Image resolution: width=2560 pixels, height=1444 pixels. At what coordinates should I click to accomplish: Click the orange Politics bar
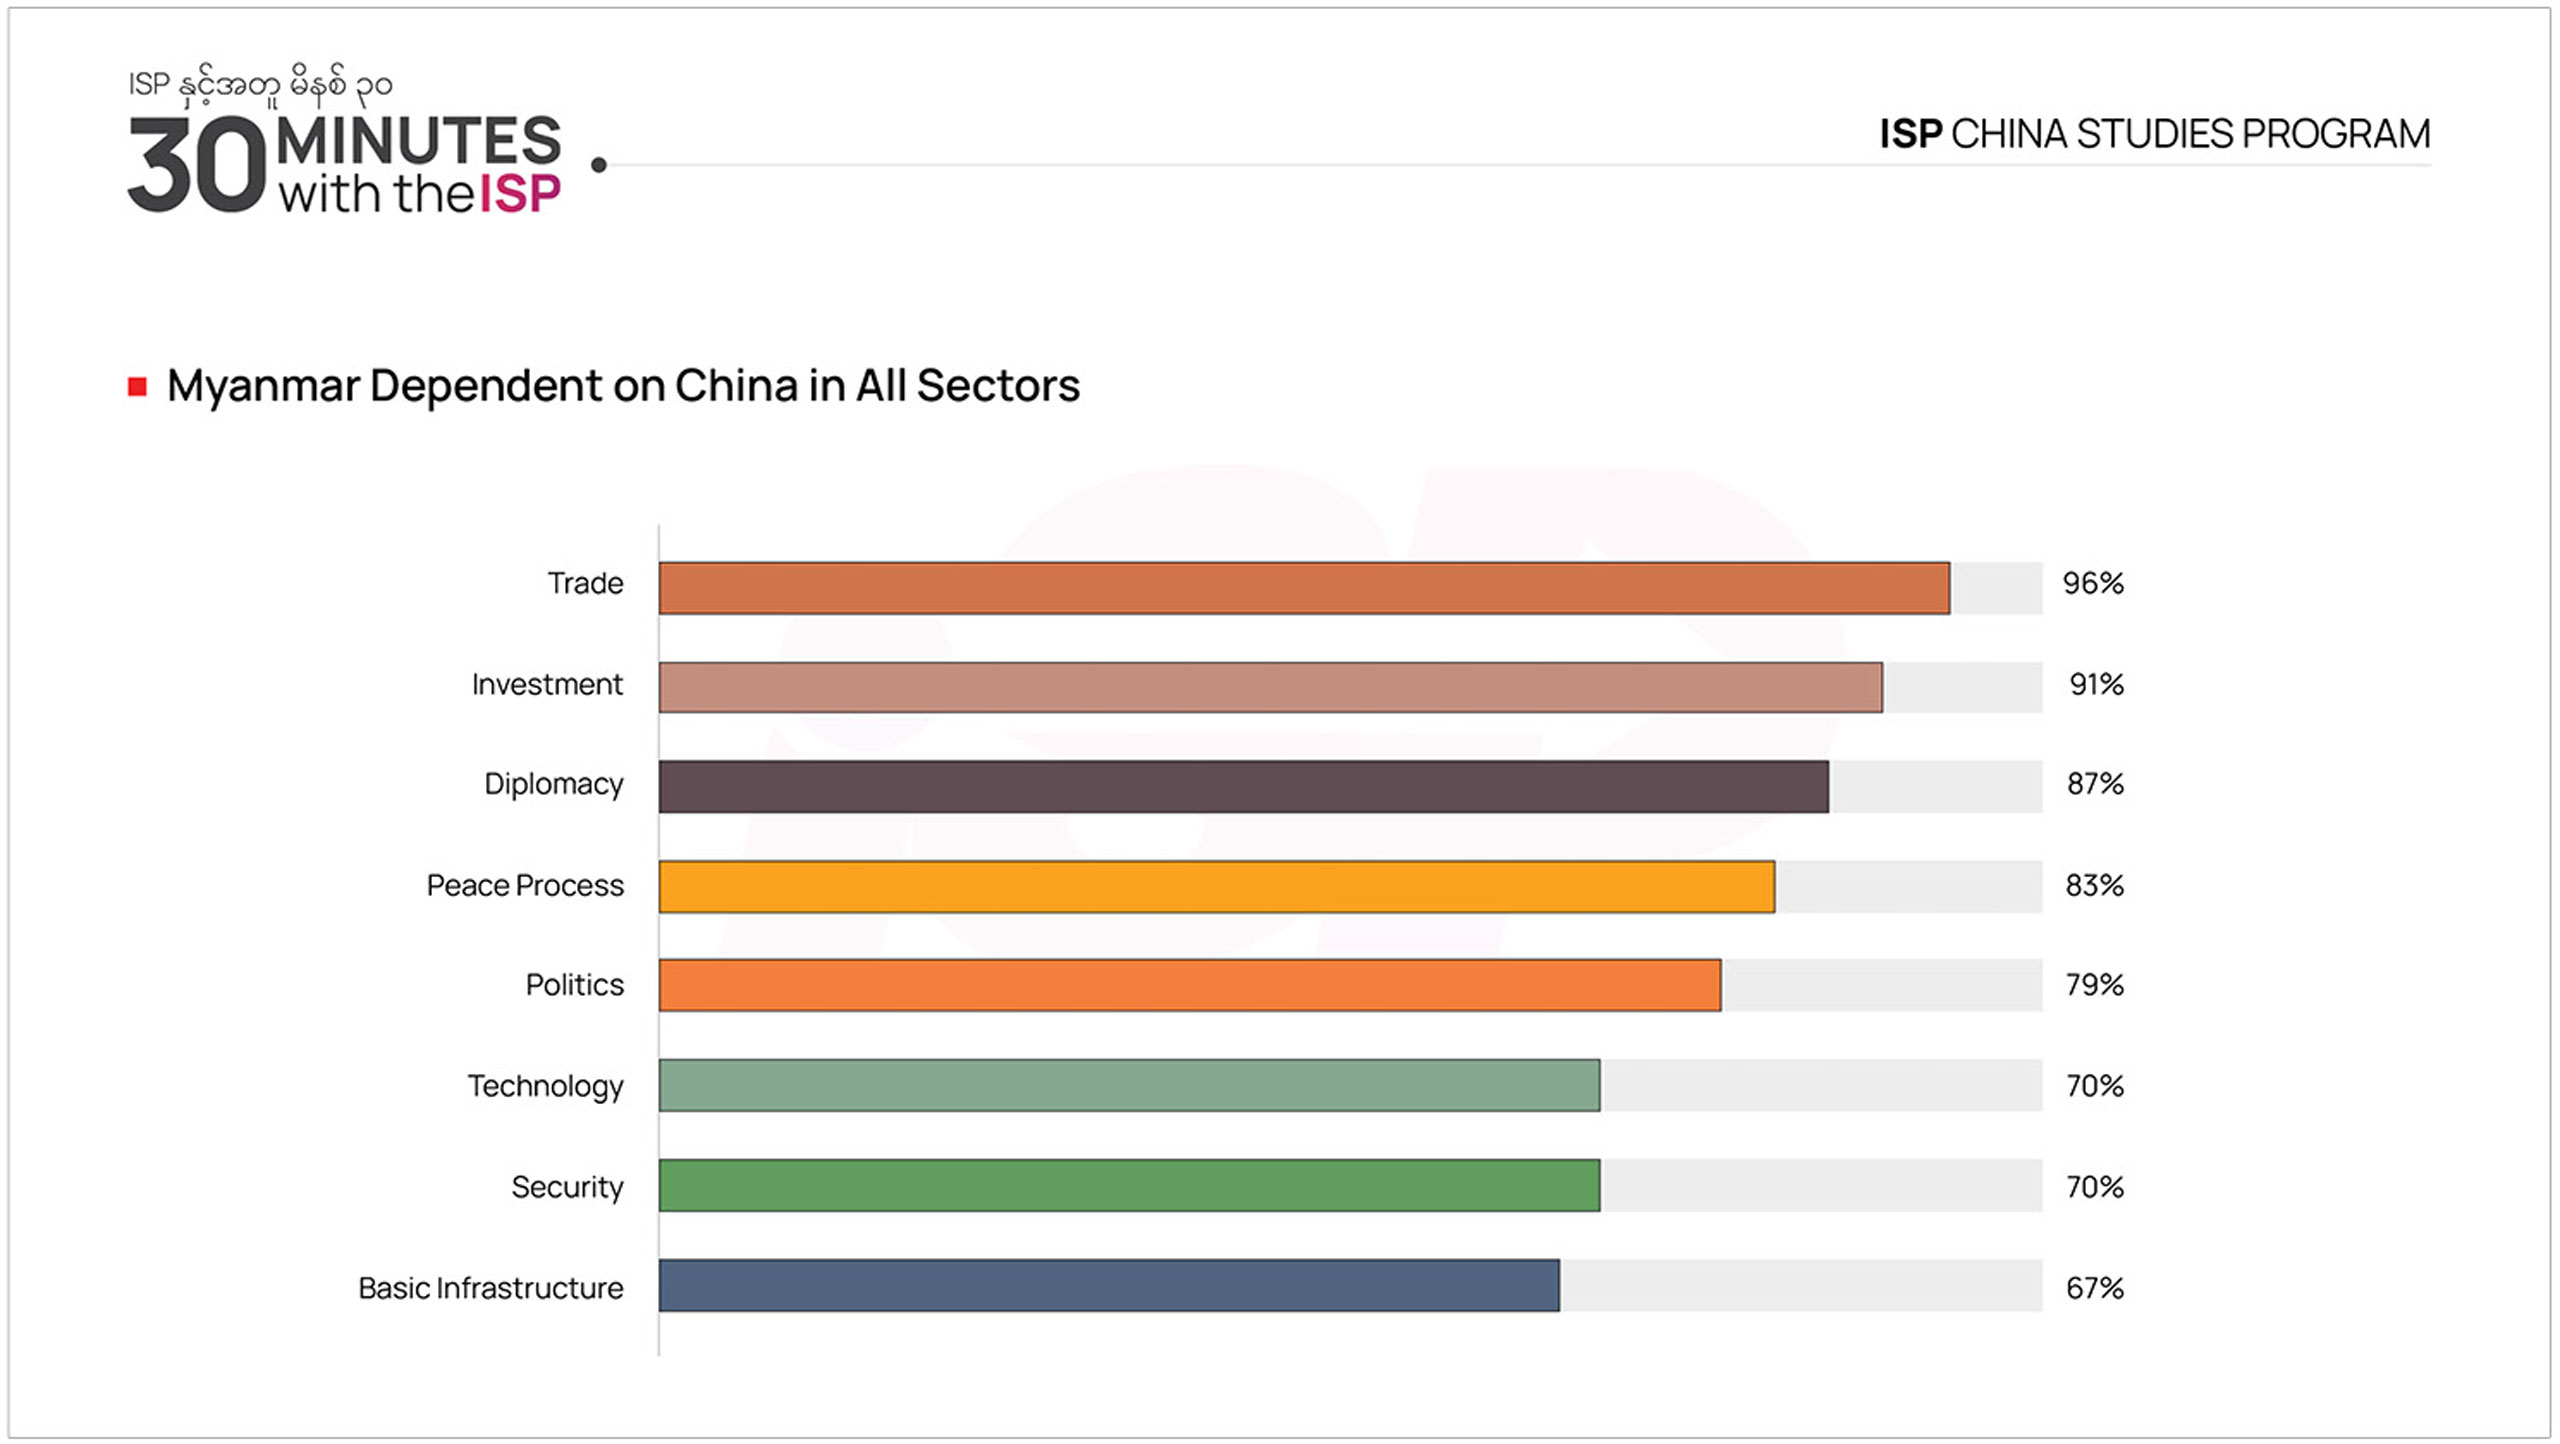(x=1189, y=985)
